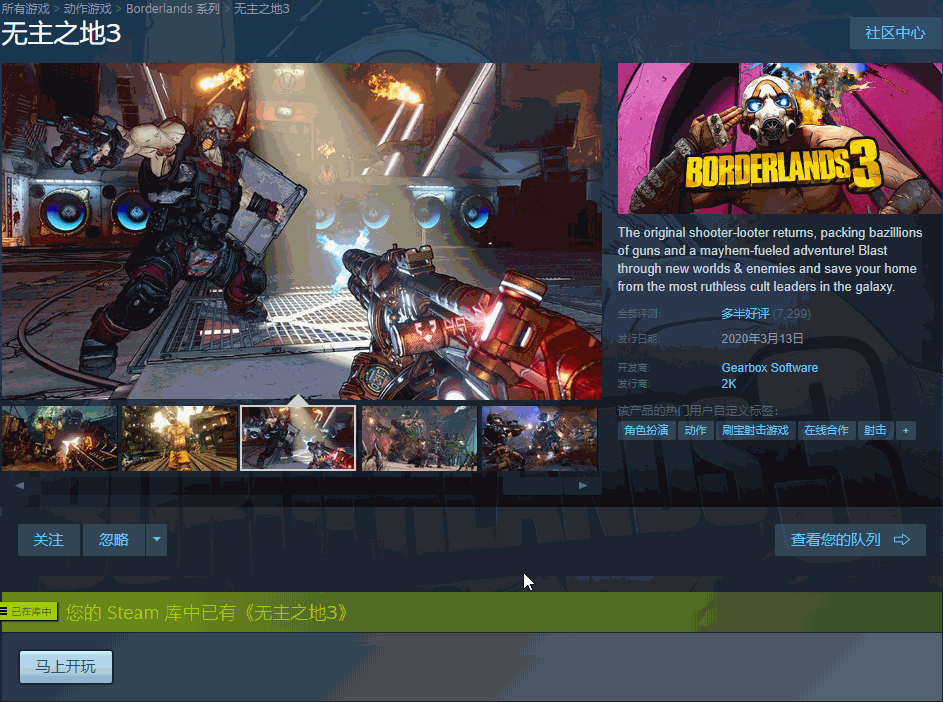Open the 多半好评 review summary link
The width and height of the screenshot is (943, 702).
(x=745, y=313)
